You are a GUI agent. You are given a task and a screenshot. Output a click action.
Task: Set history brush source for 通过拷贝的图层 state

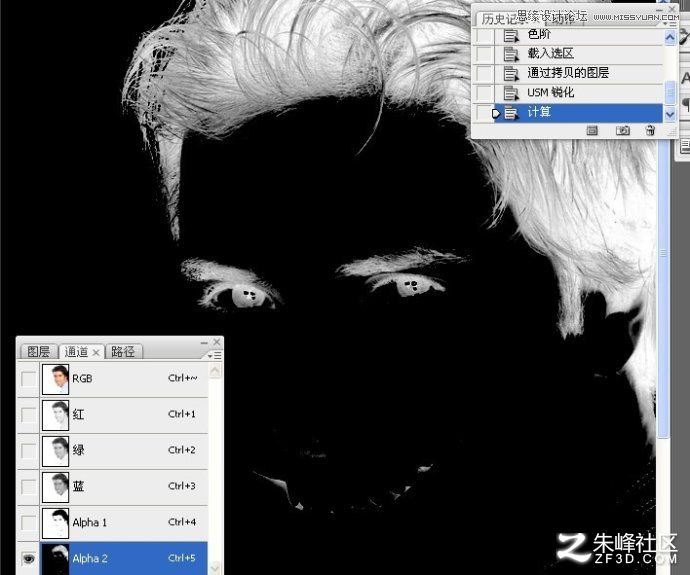coord(484,73)
